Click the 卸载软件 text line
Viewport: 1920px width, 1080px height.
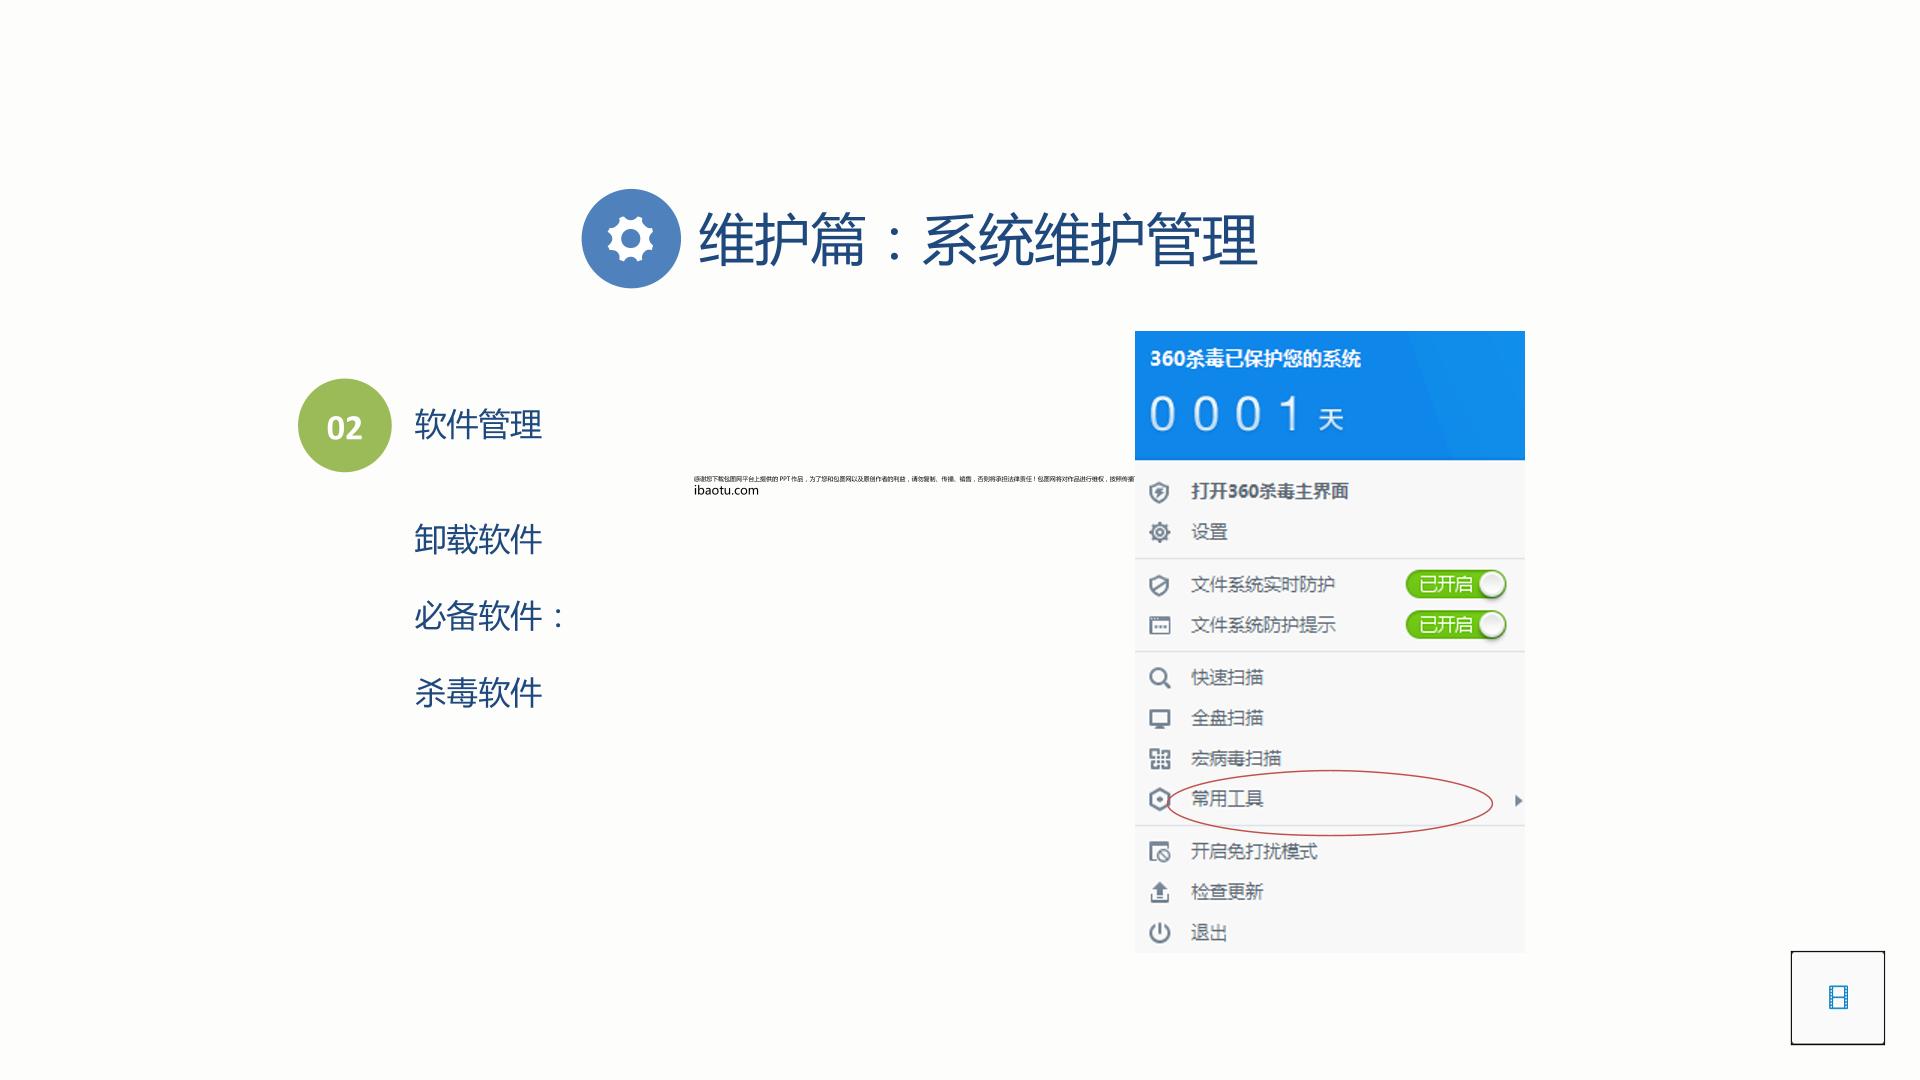tap(478, 540)
